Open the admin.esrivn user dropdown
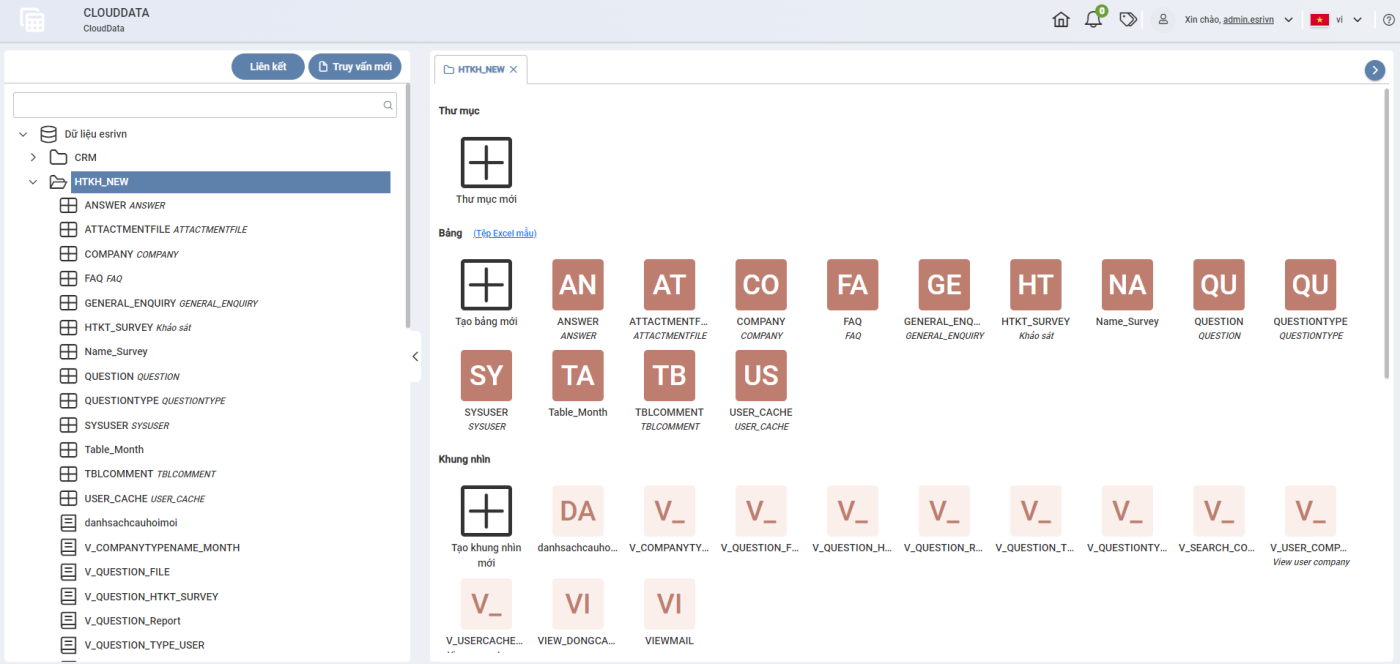 point(1288,20)
